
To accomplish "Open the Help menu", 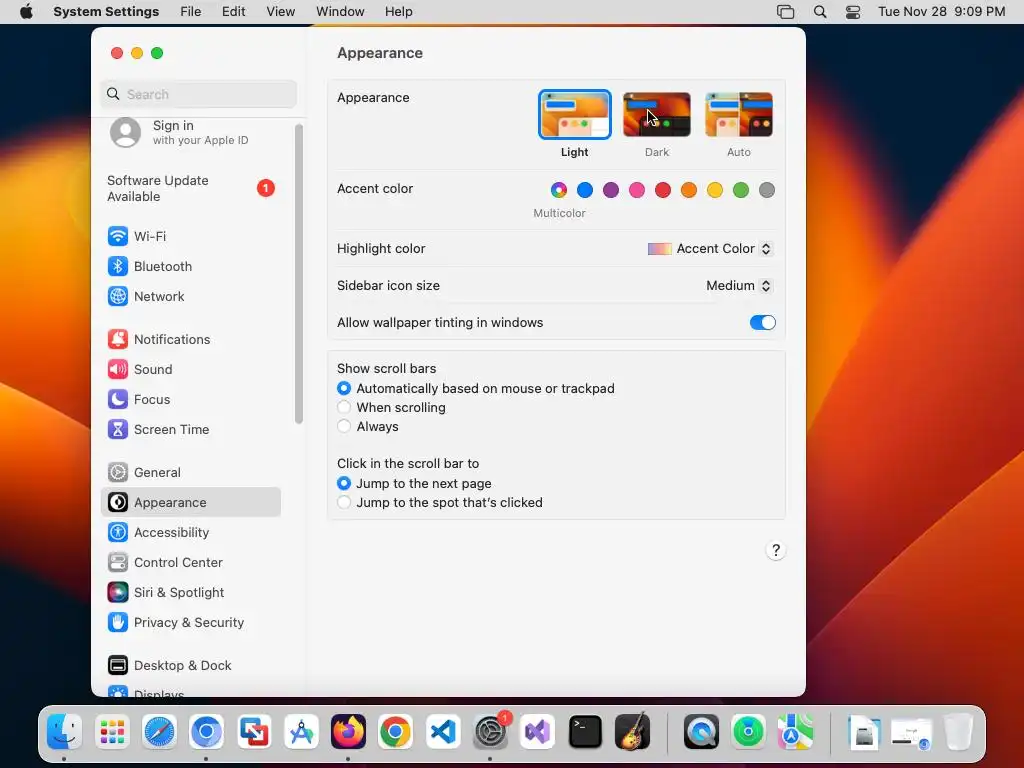I will click(x=398, y=12).
